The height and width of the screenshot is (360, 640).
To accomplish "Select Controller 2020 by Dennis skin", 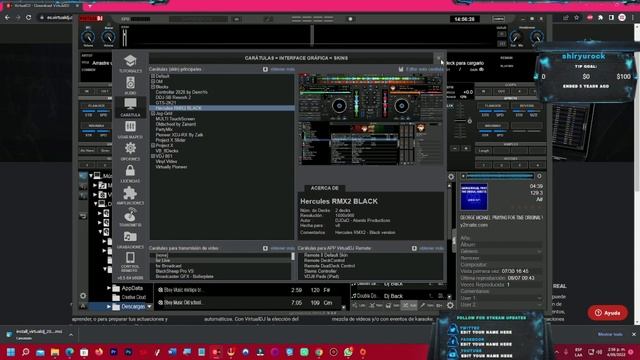I will [x=181, y=92].
